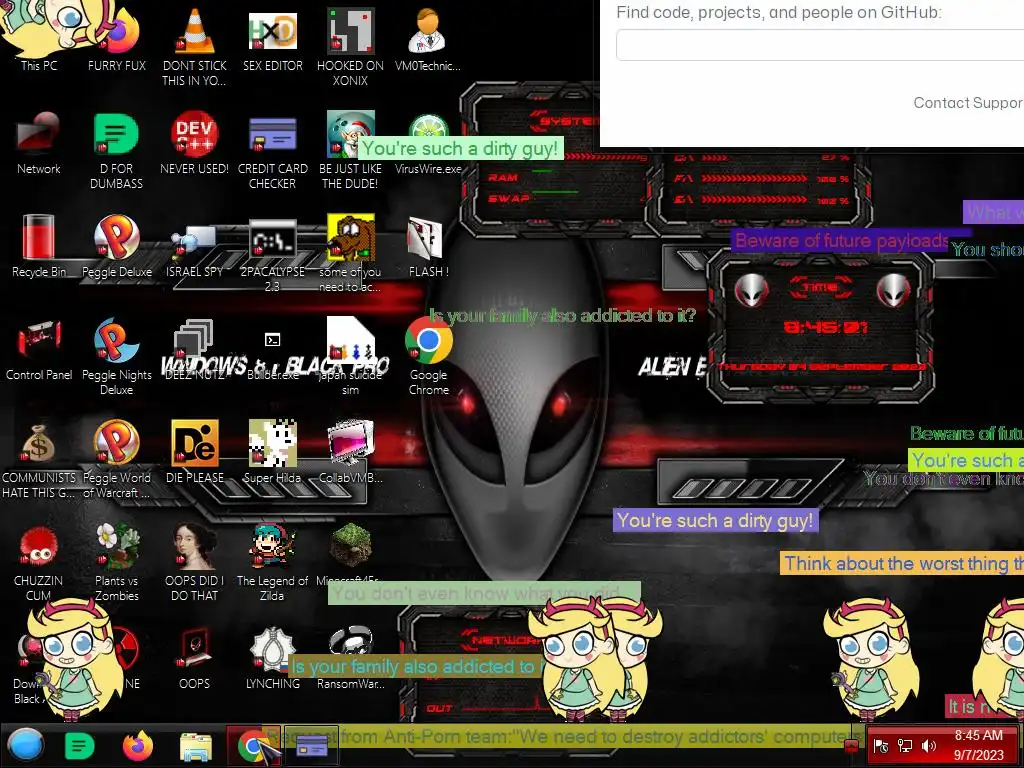Screen dimensions: 1024x768
Task: Switch to the credit card app taskbar button
Action: [x=312, y=745]
